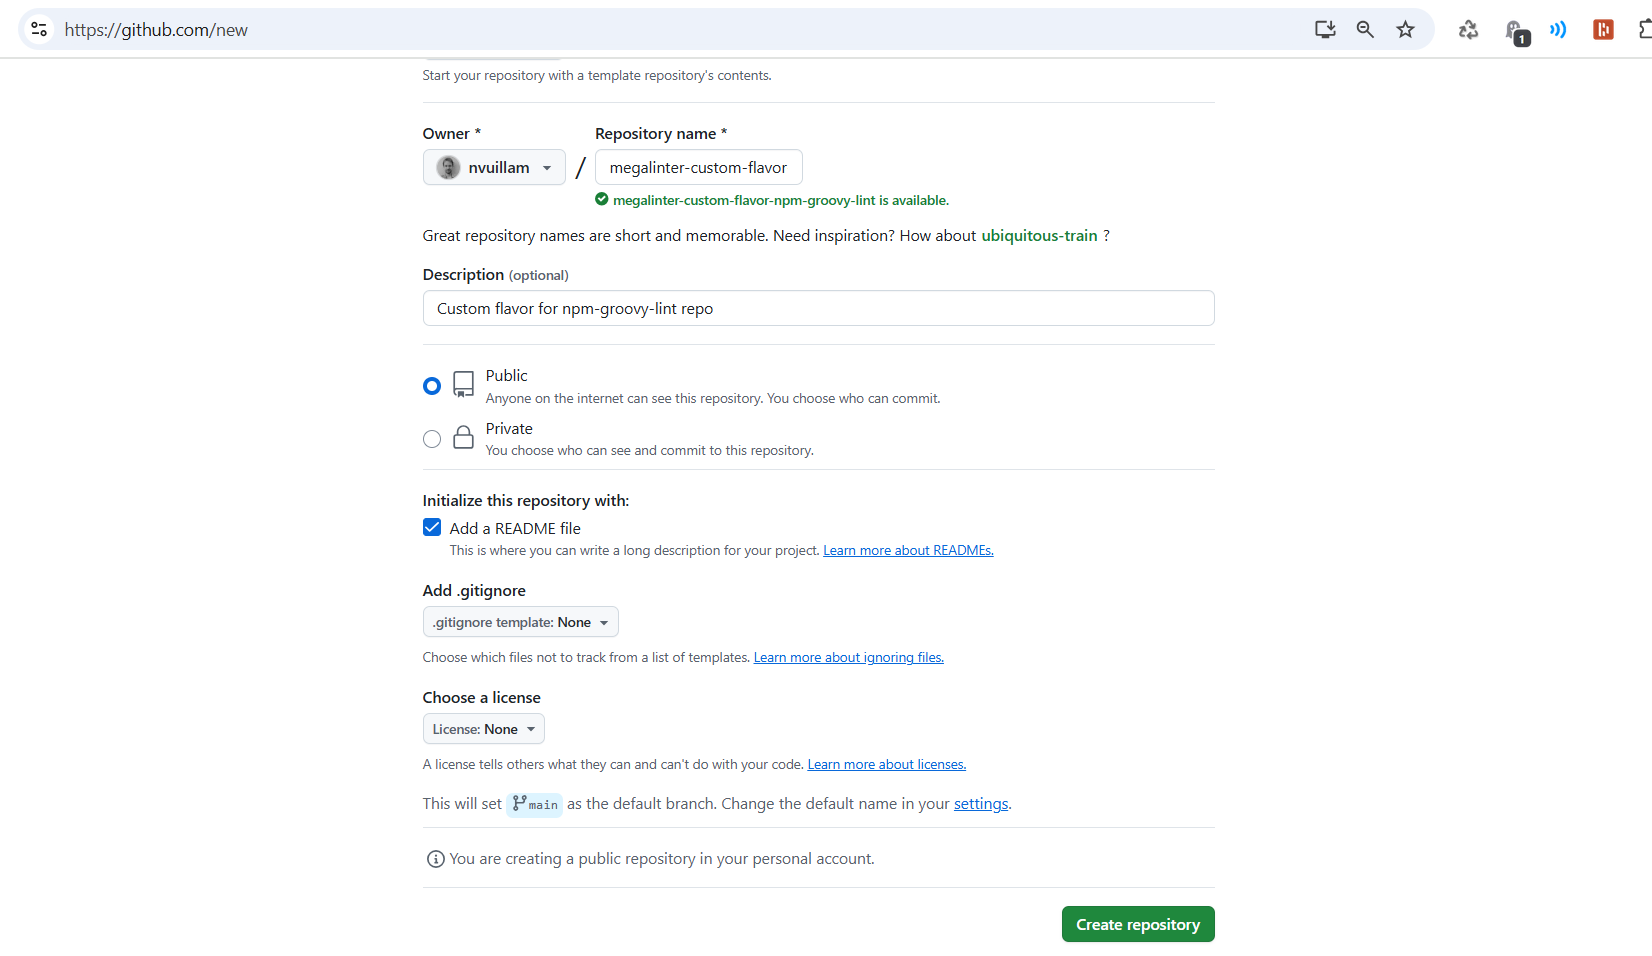This screenshot has width=1652, height=956.
Task: Expand the .gitignore template dropdown
Action: coord(520,622)
